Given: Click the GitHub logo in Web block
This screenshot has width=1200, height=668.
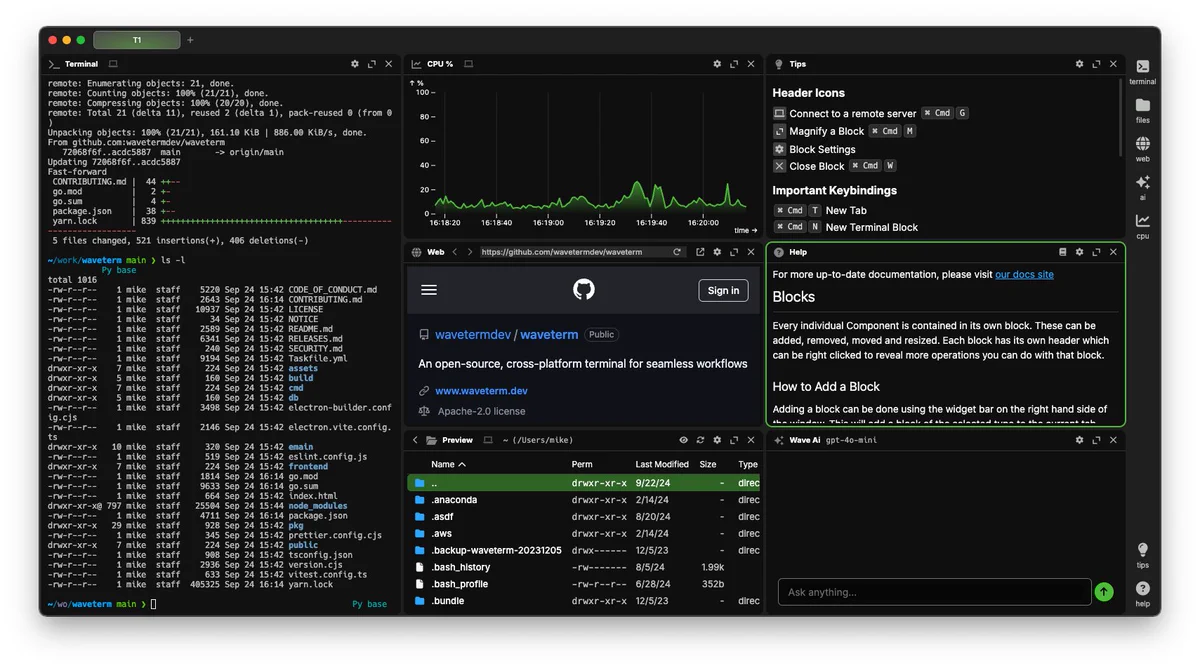Looking at the screenshot, I should (x=584, y=290).
